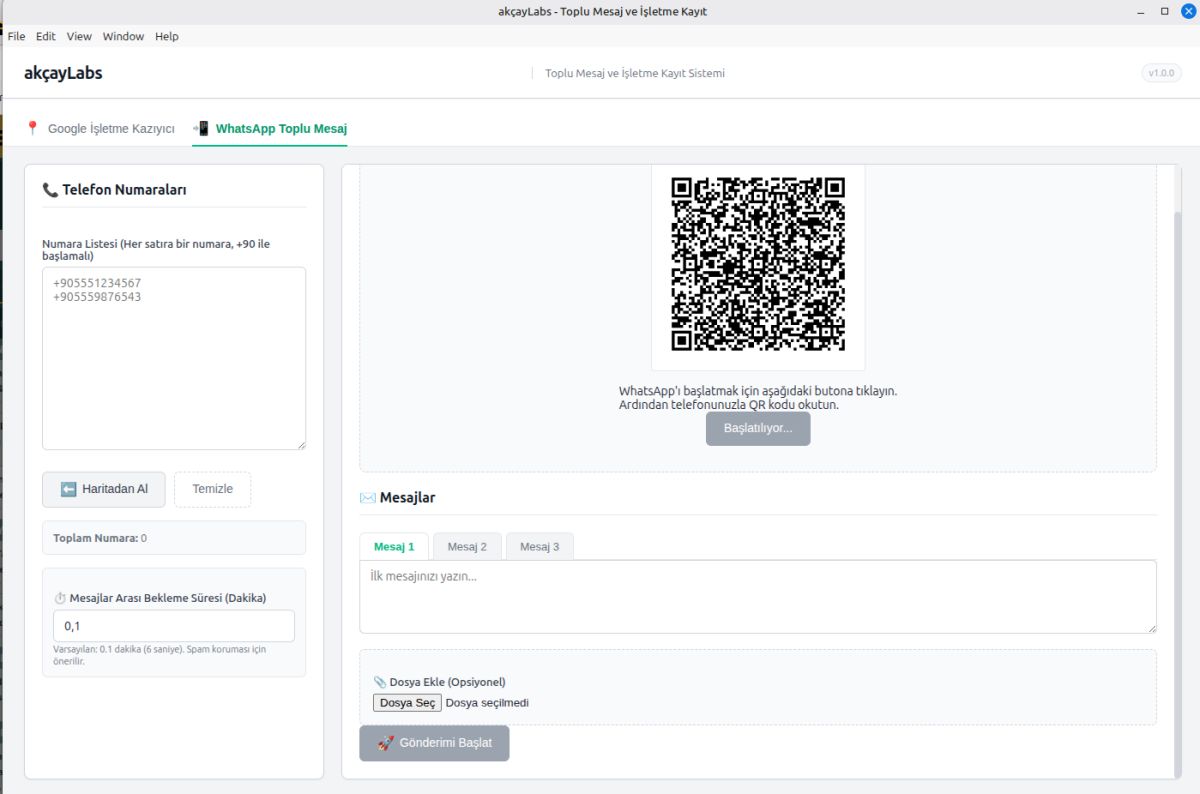Open the View menu
Screen dimensions: 1200x794
79,36
